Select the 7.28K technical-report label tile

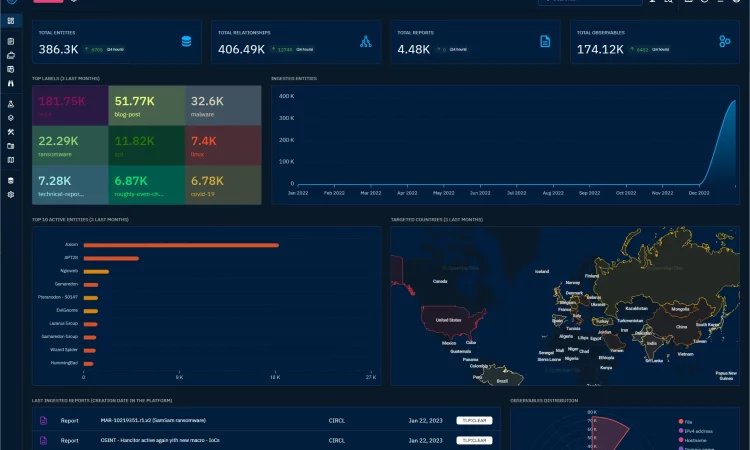(x=70, y=185)
